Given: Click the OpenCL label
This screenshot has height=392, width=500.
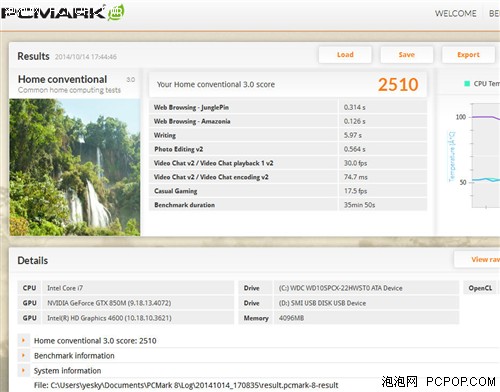Looking at the screenshot, I should click(x=480, y=288).
